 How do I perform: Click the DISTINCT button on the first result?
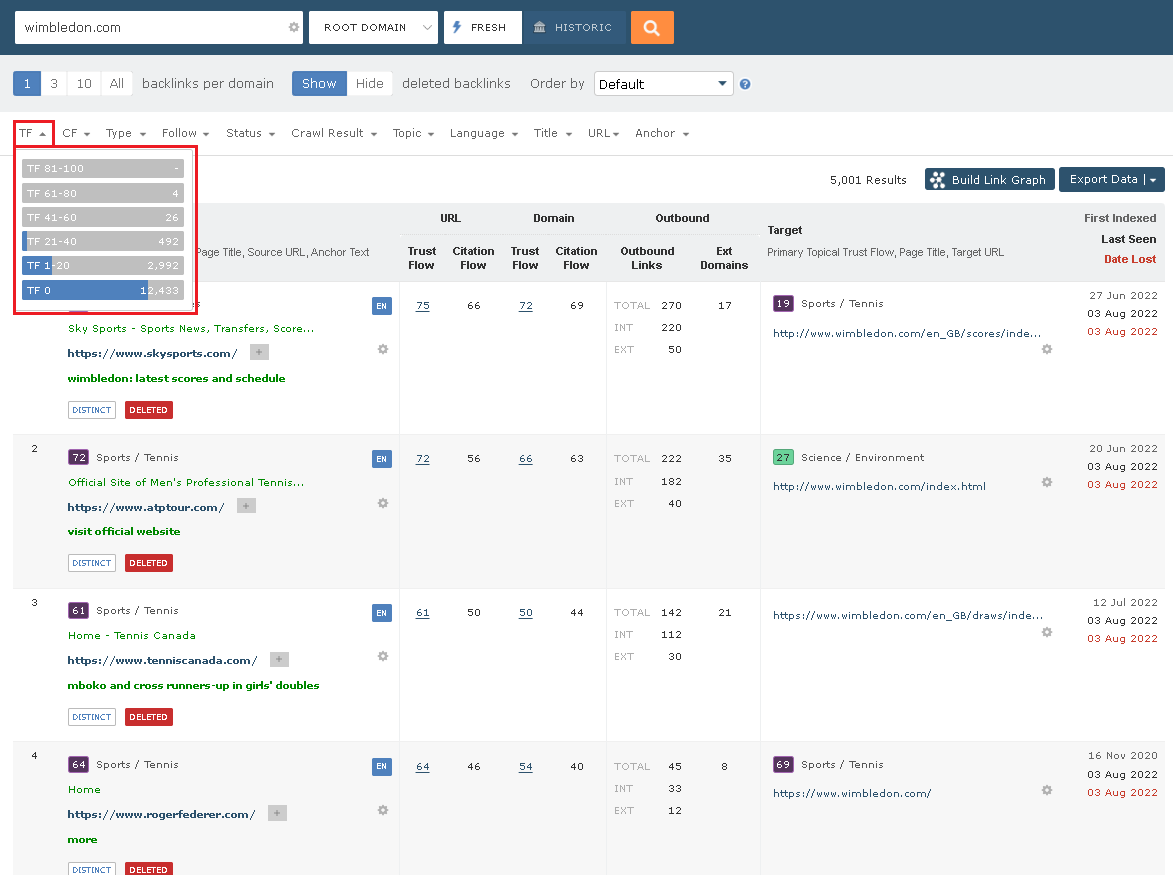[91, 409]
